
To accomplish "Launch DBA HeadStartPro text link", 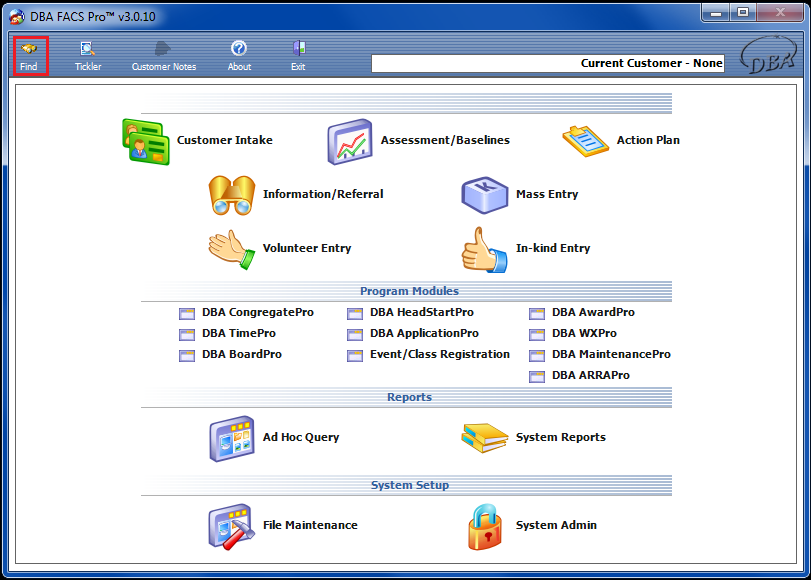I will point(422,312).
